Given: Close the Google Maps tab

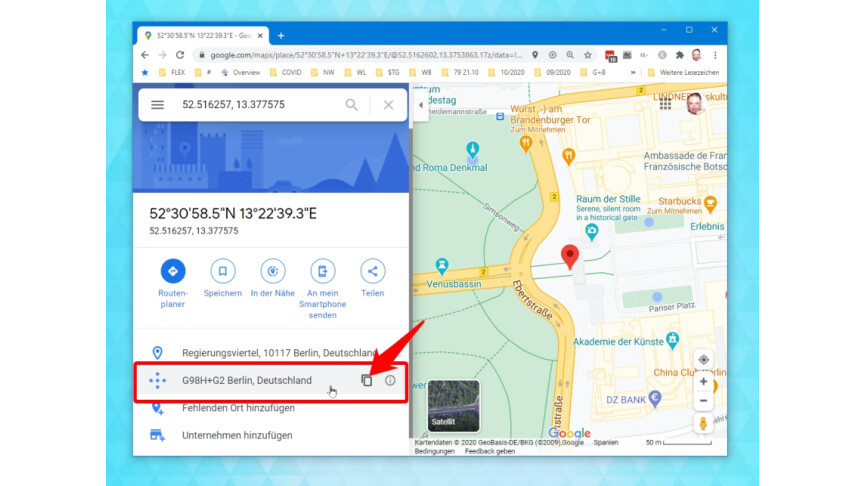Looking at the screenshot, I should point(260,36).
